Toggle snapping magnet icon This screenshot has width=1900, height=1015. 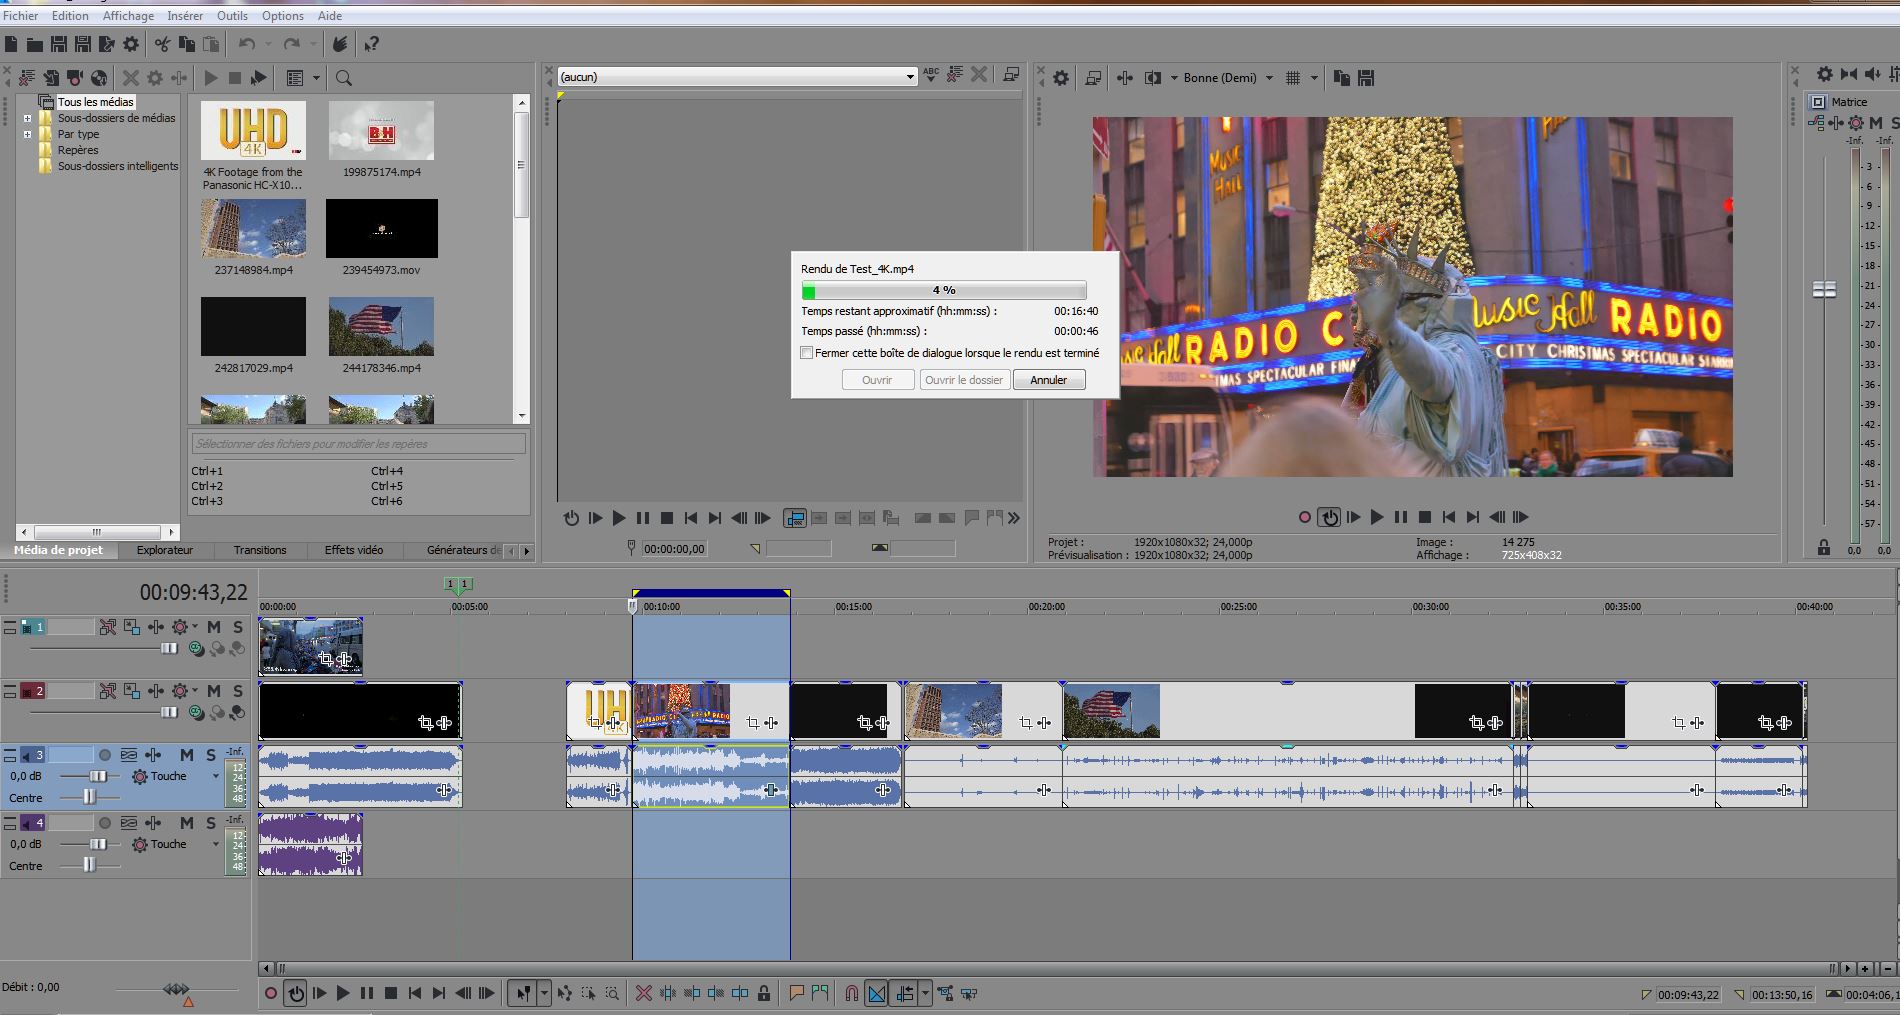point(851,993)
